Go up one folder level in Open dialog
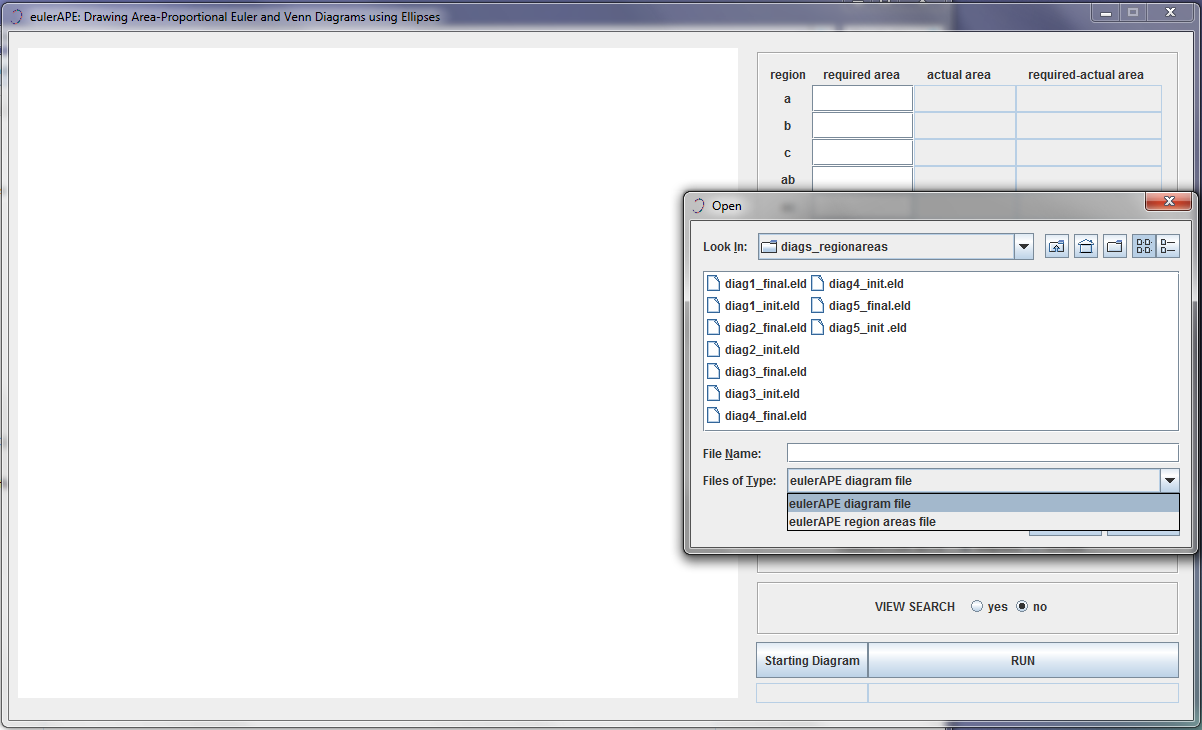This screenshot has height=730, width=1202. coord(1057,247)
